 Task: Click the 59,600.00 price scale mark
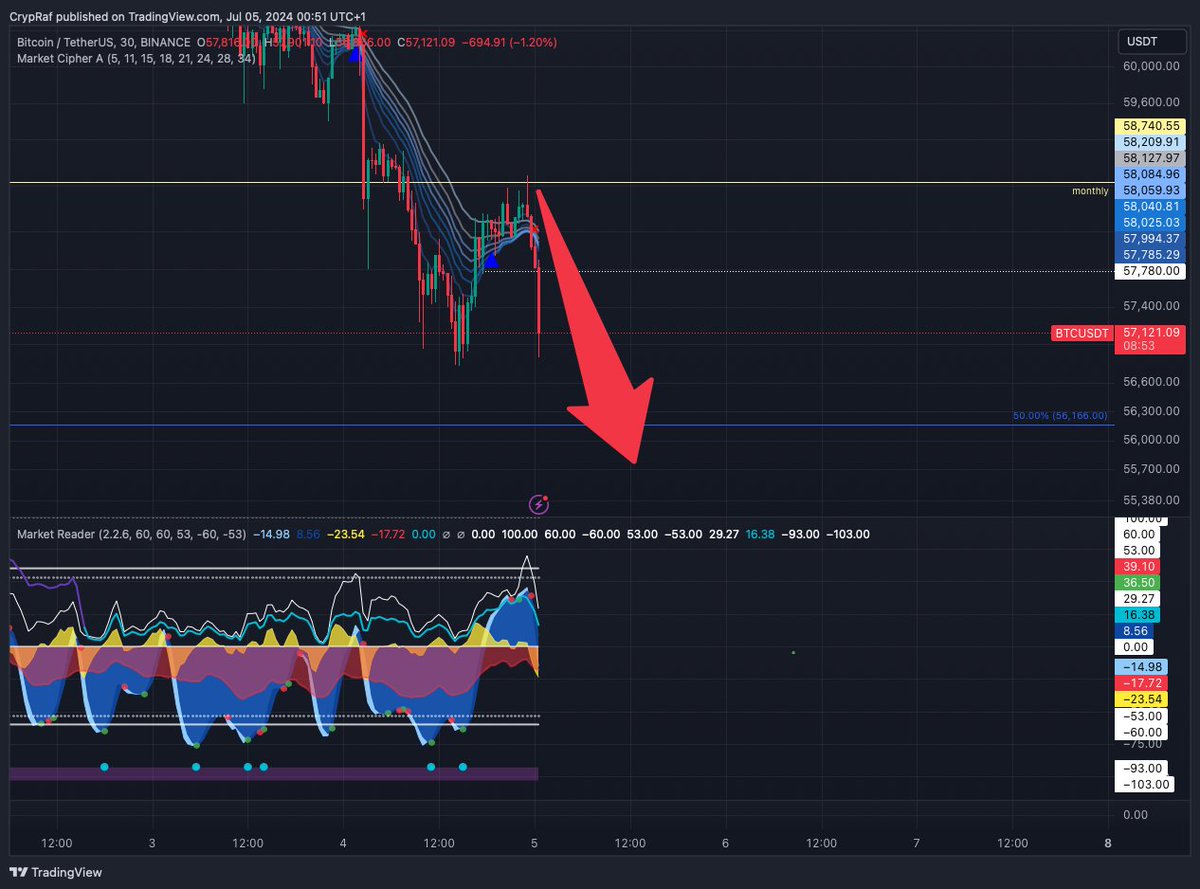point(1152,102)
